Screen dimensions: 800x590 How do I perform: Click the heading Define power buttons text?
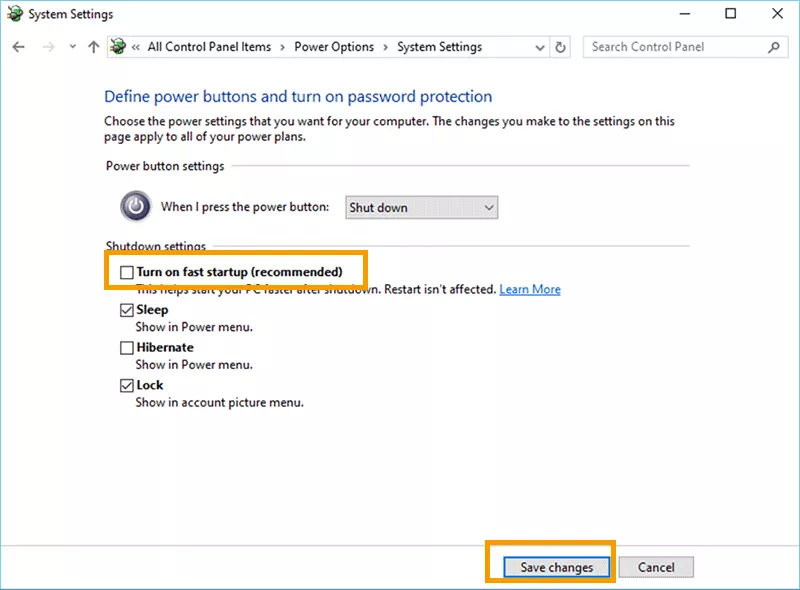click(x=298, y=96)
